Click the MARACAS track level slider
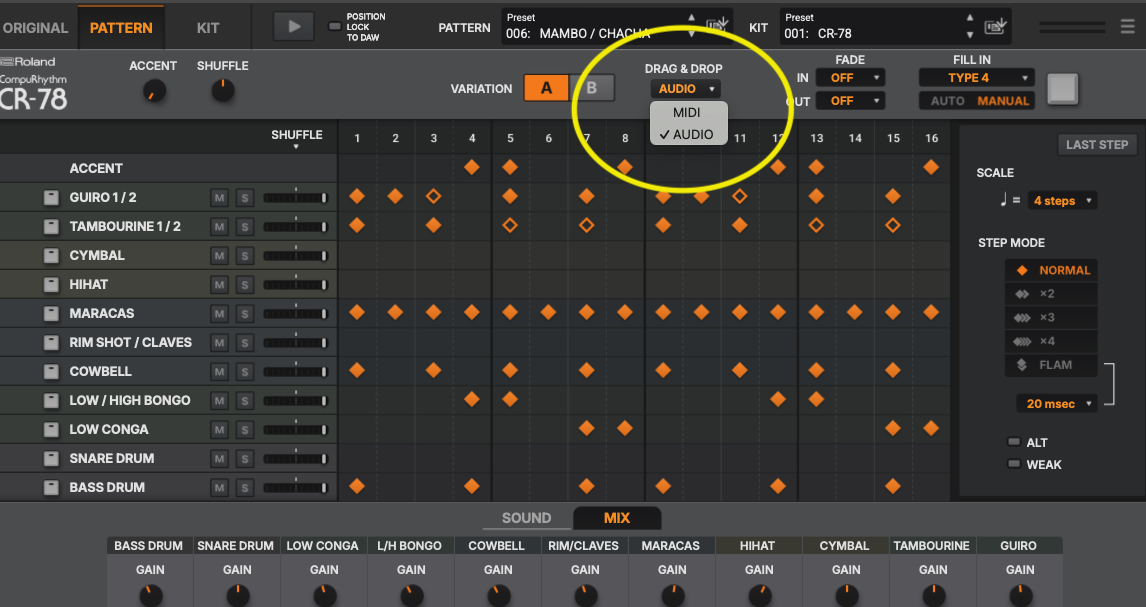The height and width of the screenshot is (607, 1146). (x=295, y=314)
